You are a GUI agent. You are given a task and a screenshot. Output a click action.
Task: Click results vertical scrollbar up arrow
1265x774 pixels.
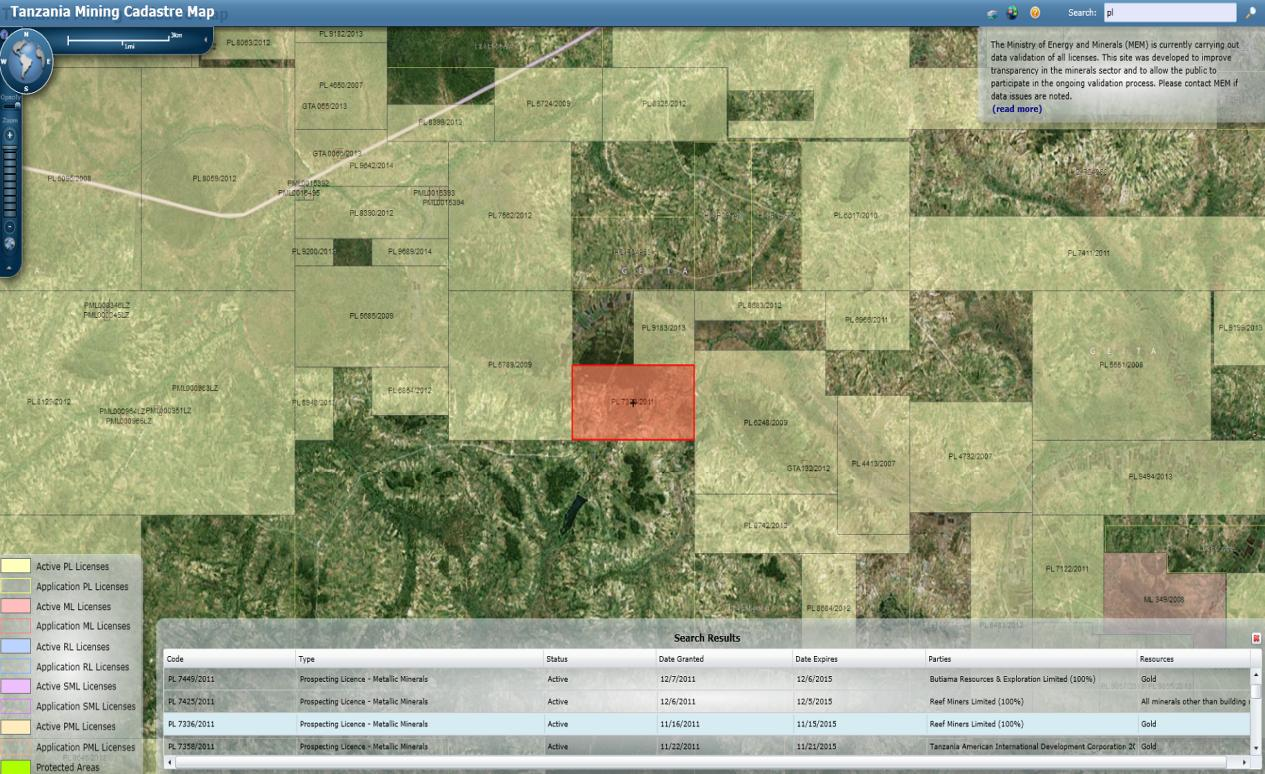tap(1256, 675)
